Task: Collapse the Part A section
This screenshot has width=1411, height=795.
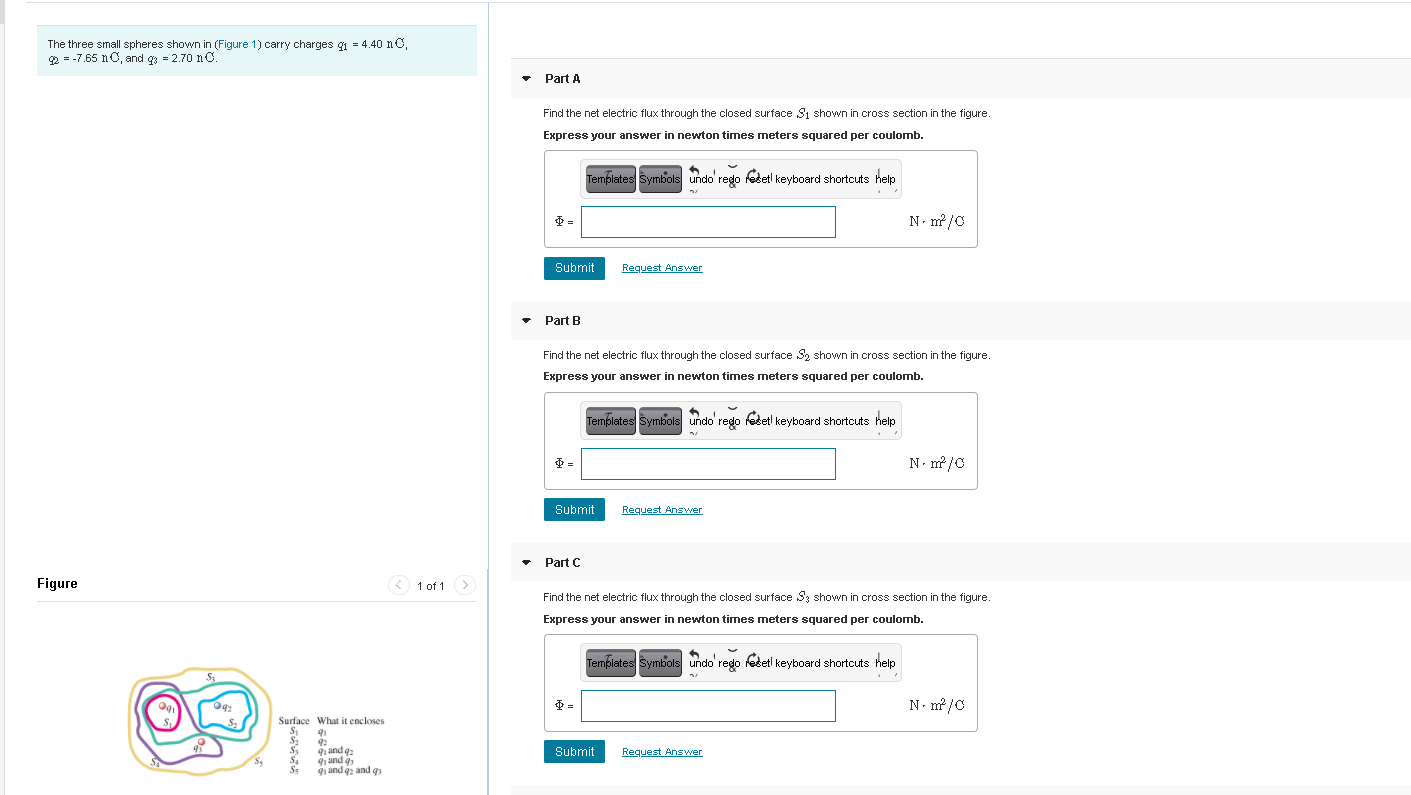Action: pyautogui.click(x=527, y=78)
